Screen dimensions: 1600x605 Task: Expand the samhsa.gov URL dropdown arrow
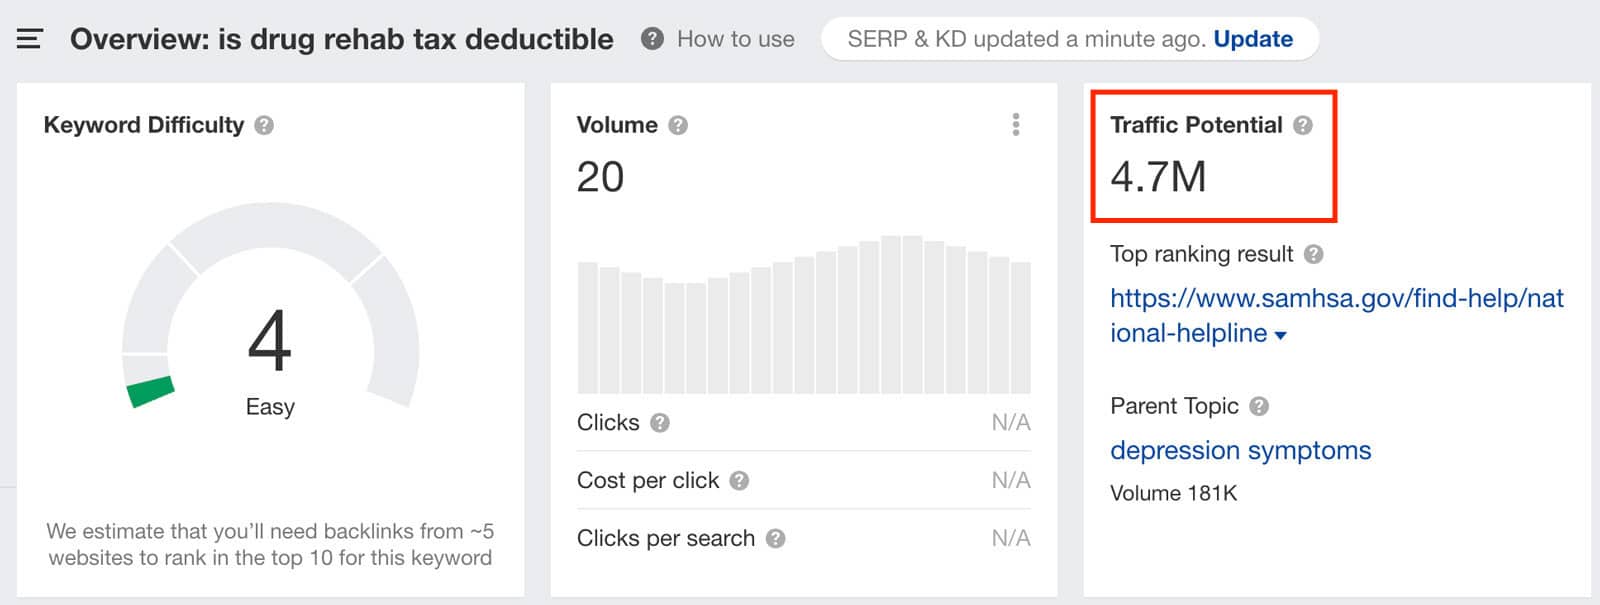click(1281, 336)
